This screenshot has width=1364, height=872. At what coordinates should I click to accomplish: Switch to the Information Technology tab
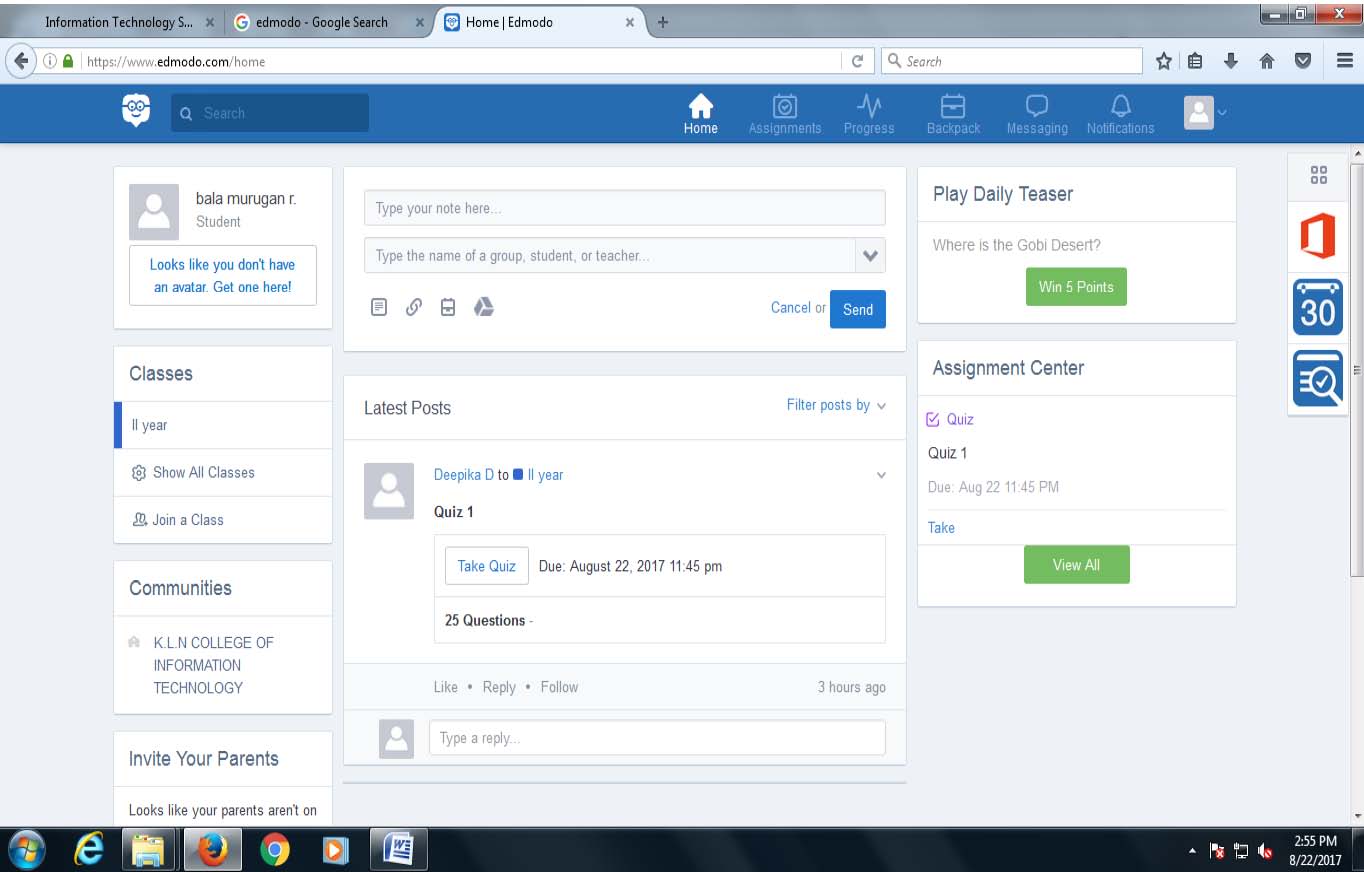pyautogui.click(x=119, y=22)
